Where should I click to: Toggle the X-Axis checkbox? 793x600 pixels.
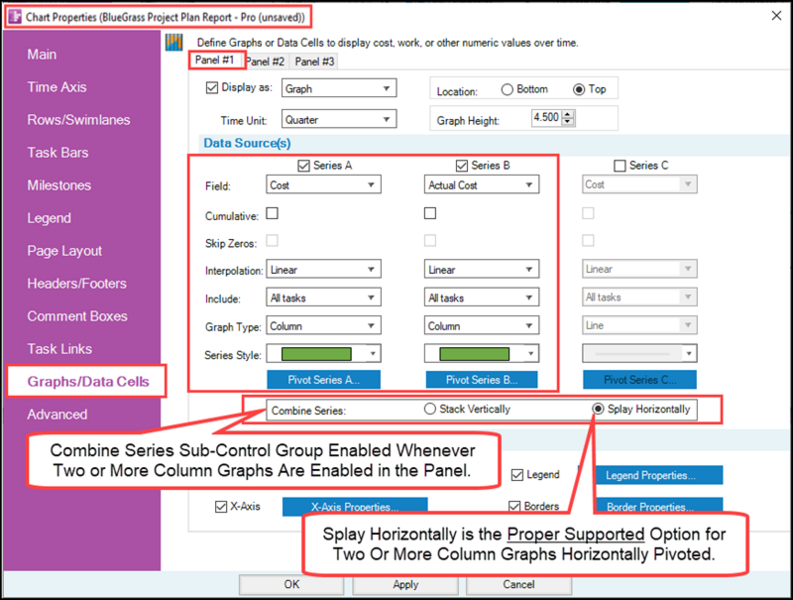[221, 506]
